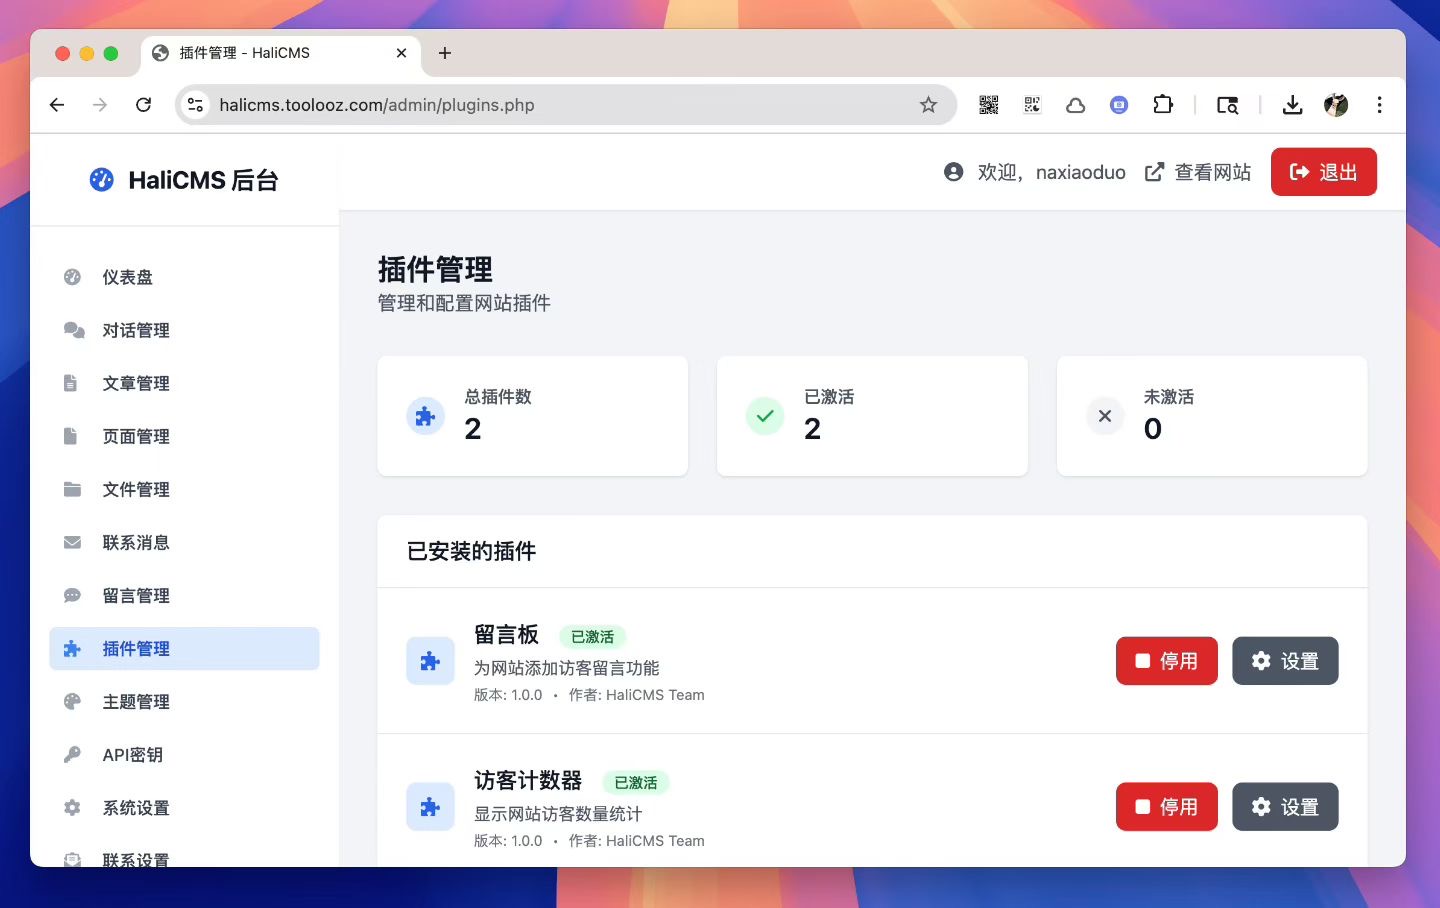Click the red 退出 logout button
Screen dimensions: 1440x908
1323,172
